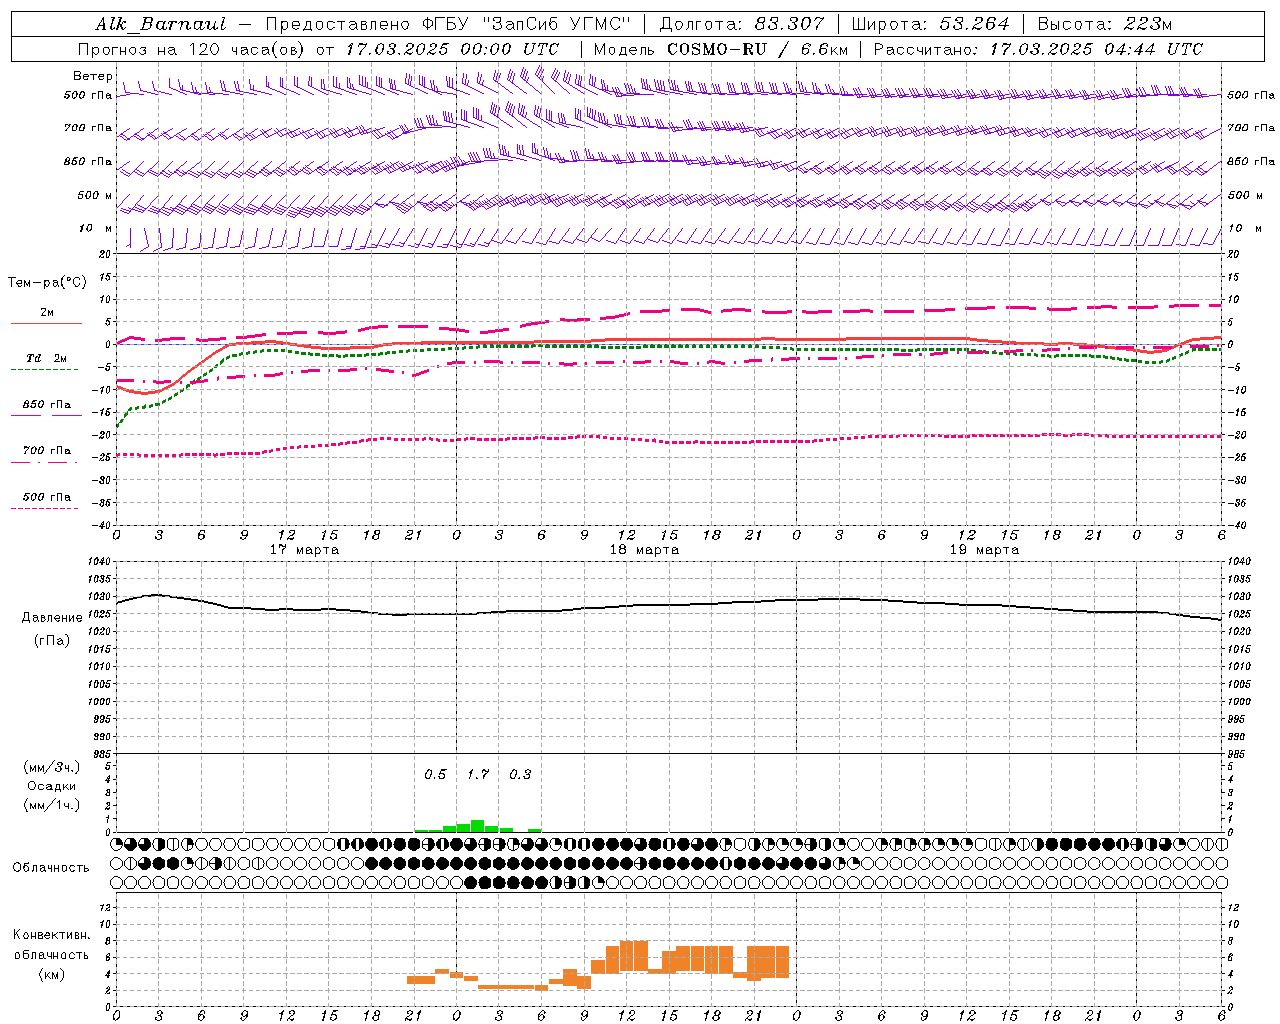This screenshot has width=1280, height=1024.
Task: Click the precipitation total "0.3"
Action: pos(520,774)
